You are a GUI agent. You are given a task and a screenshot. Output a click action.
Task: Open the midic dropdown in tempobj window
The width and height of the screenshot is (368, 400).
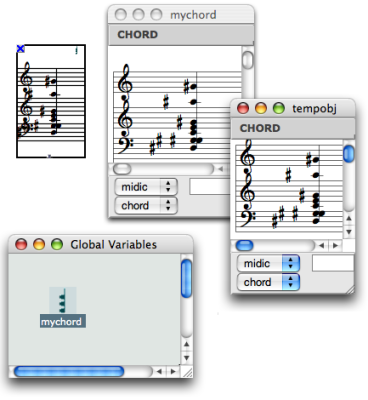268,264
